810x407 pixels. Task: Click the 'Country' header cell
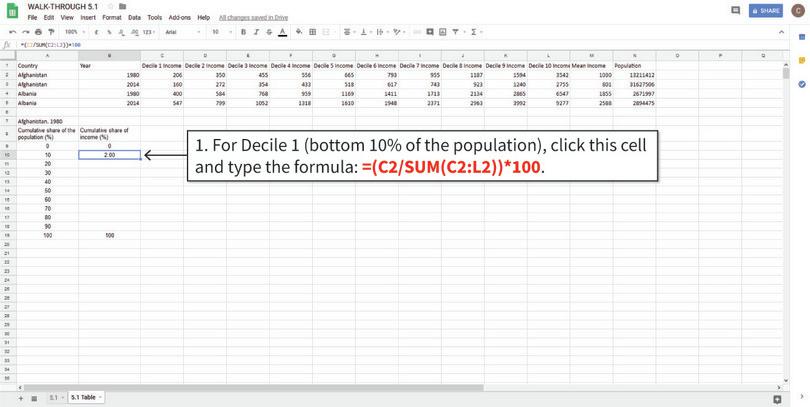click(x=48, y=66)
